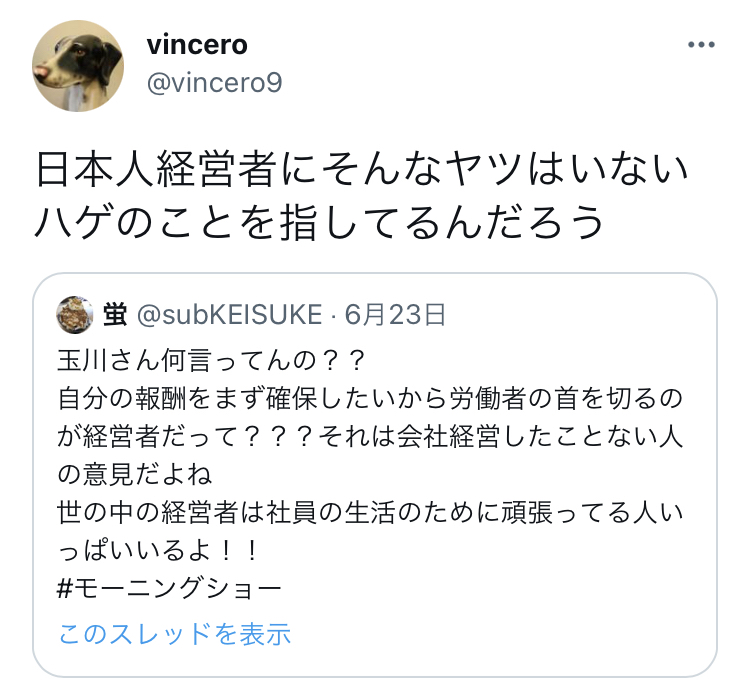Viewport: 750px width, 700px height.
Task: Click the dot separator before 6月23日
Action: [333, 315]
